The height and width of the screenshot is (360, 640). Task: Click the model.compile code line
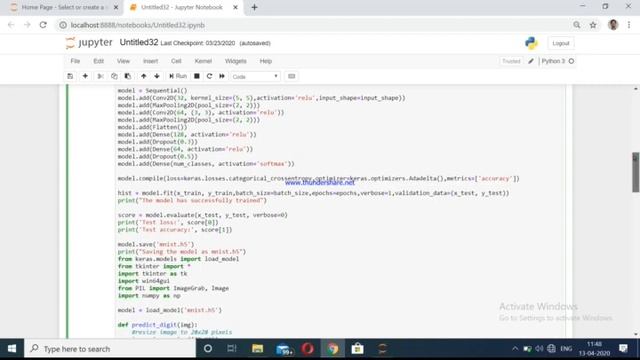318,178
